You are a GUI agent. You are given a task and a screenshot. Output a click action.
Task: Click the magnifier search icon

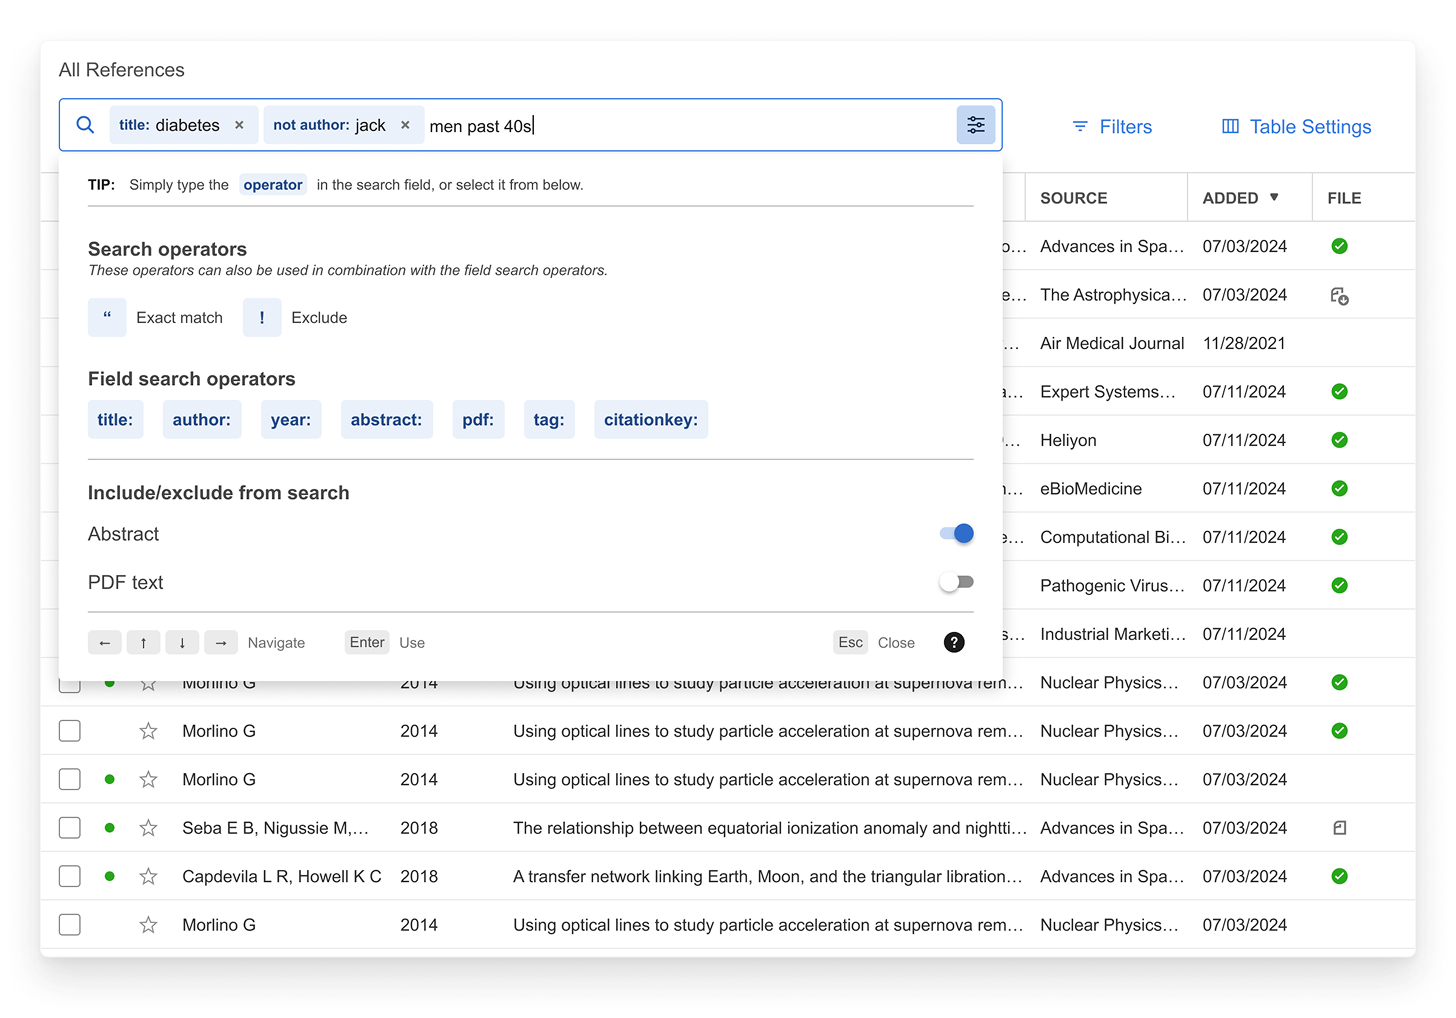coord(86,125)
